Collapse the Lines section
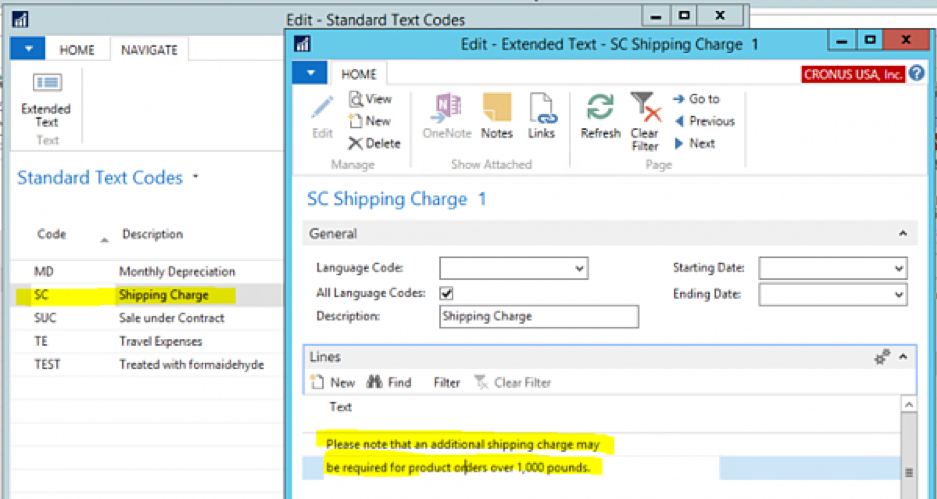The height and width of the screenshot is (499, 937). coord(903,357)
